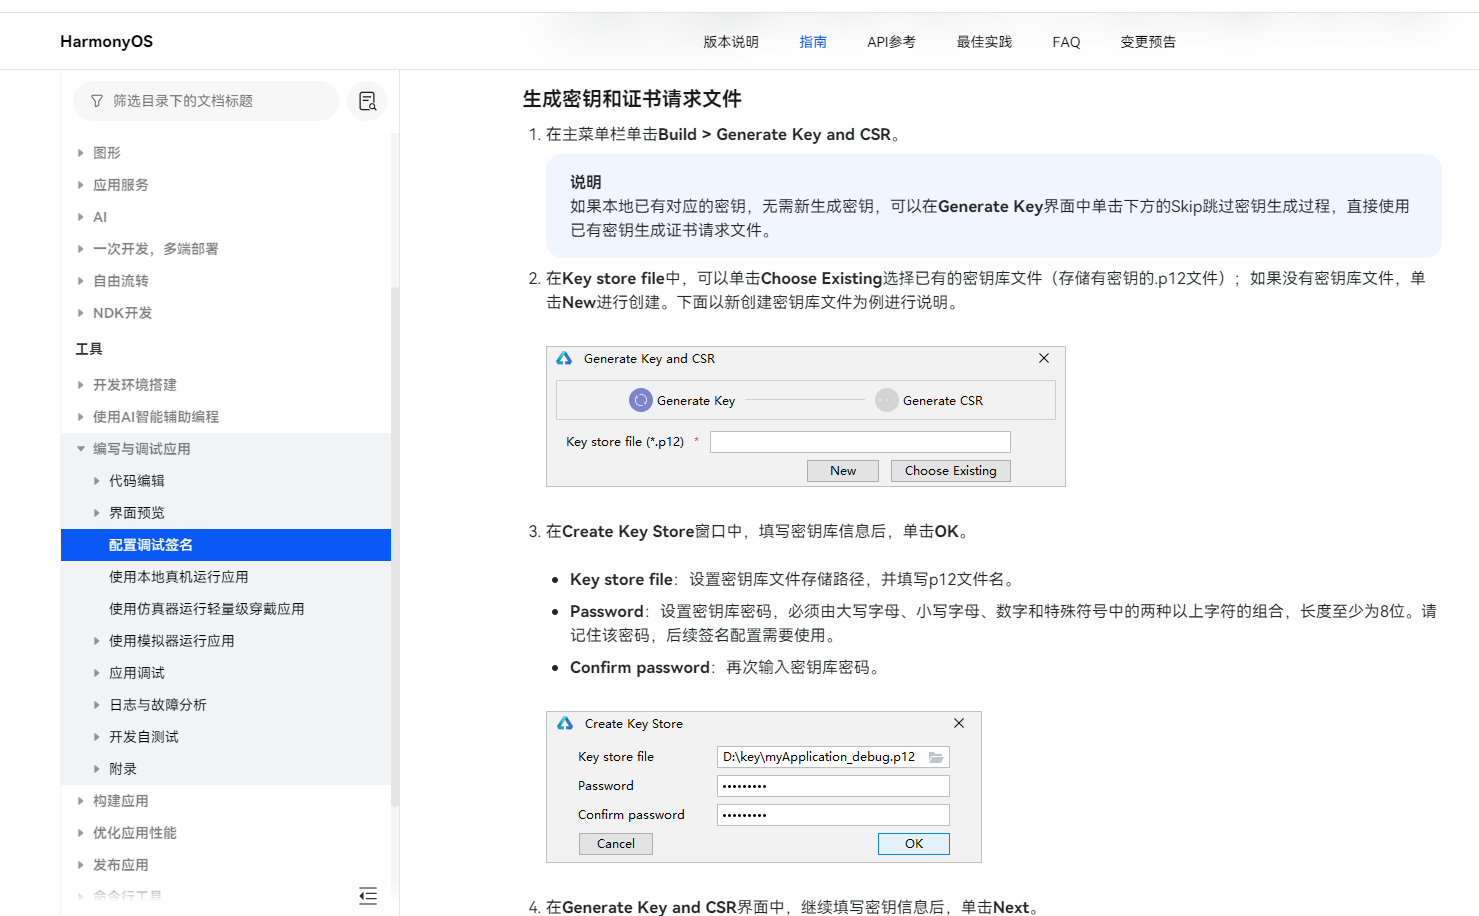Click the Generate Key step icon
The width and height of the screenshot is (1479, 916).
[x=640, y=400]
